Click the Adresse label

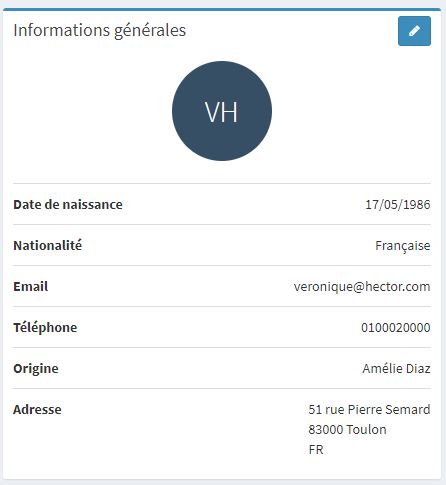37,410
